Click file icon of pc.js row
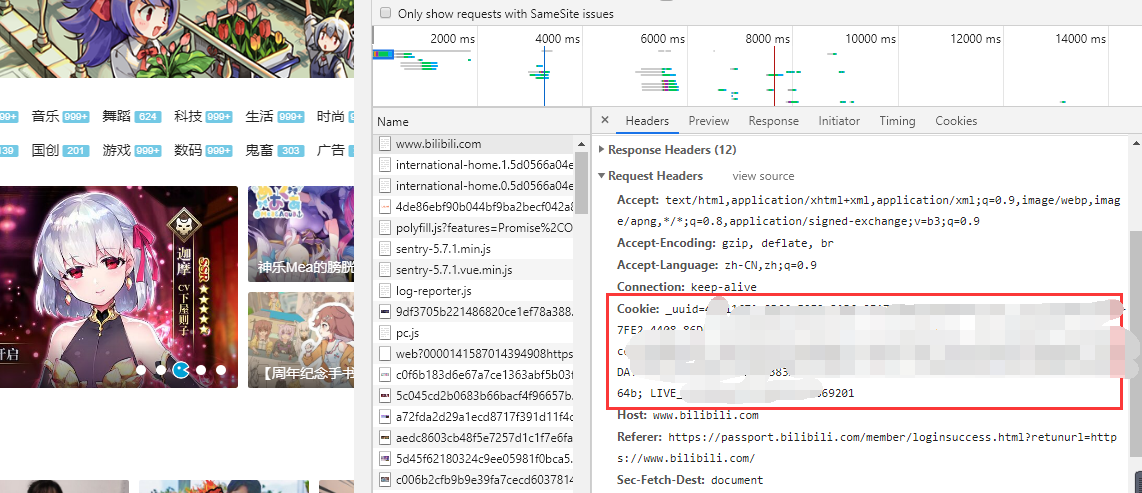1142x493 pixels. pyautogui.click(x=385, y=333)
